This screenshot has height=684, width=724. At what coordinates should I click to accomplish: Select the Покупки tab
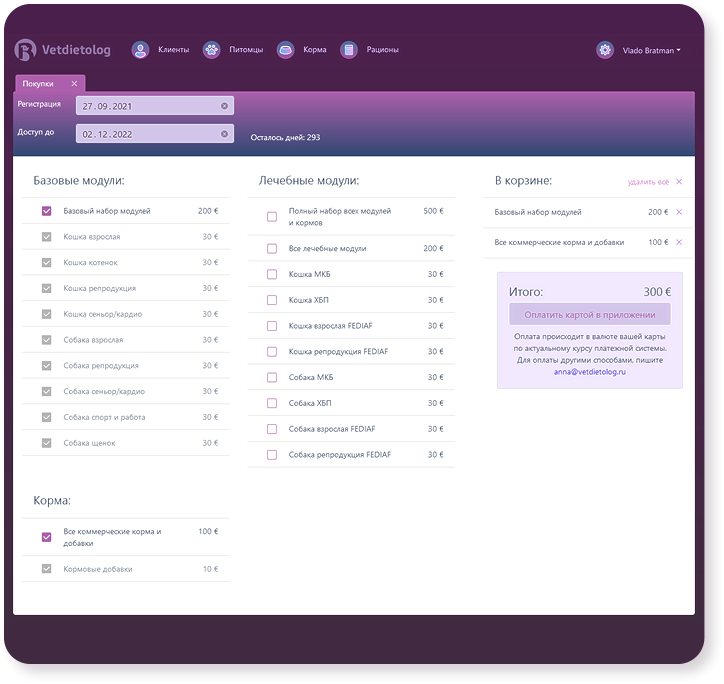click(x=39, y=84)
